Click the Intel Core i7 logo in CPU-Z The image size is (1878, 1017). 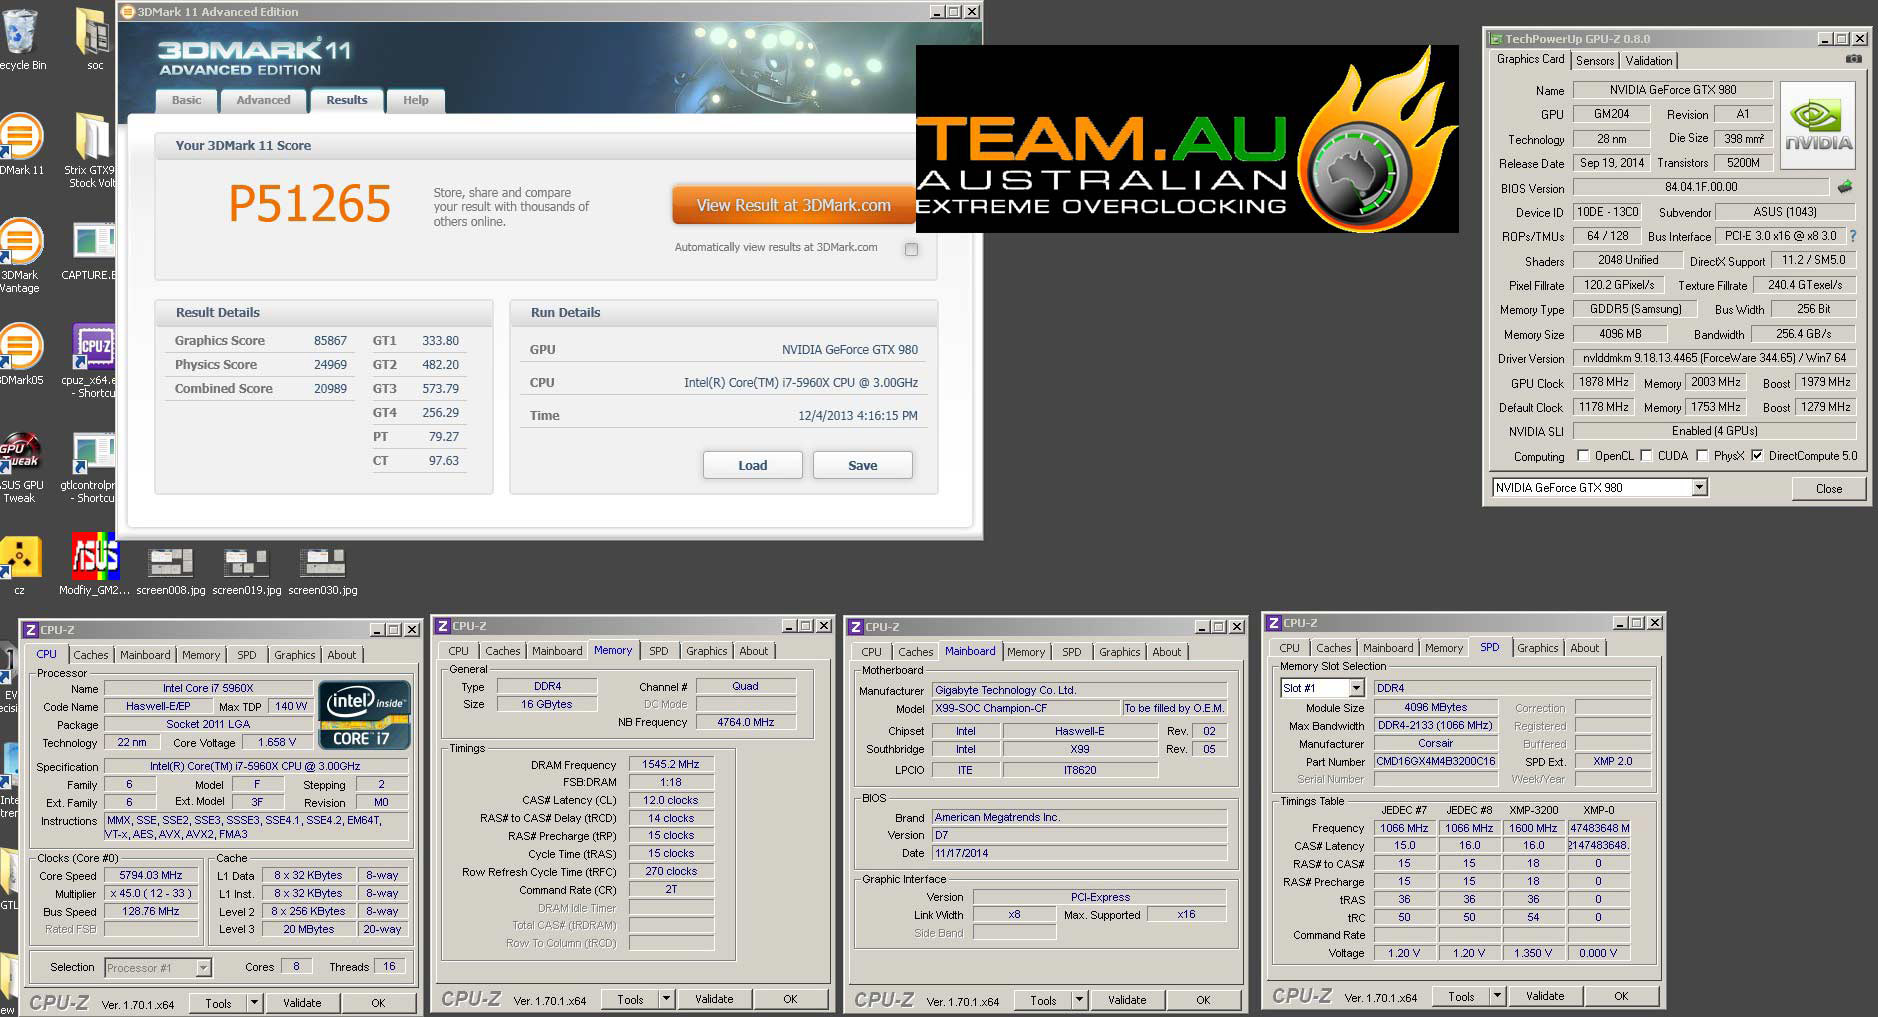tap(365, 715)
